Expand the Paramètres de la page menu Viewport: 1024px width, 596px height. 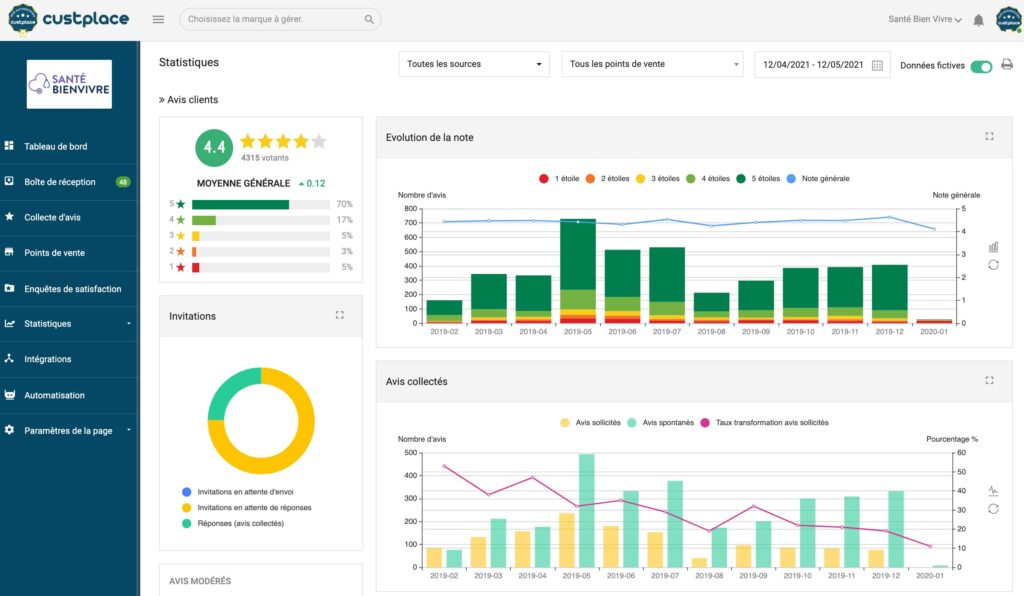point(72,430)
